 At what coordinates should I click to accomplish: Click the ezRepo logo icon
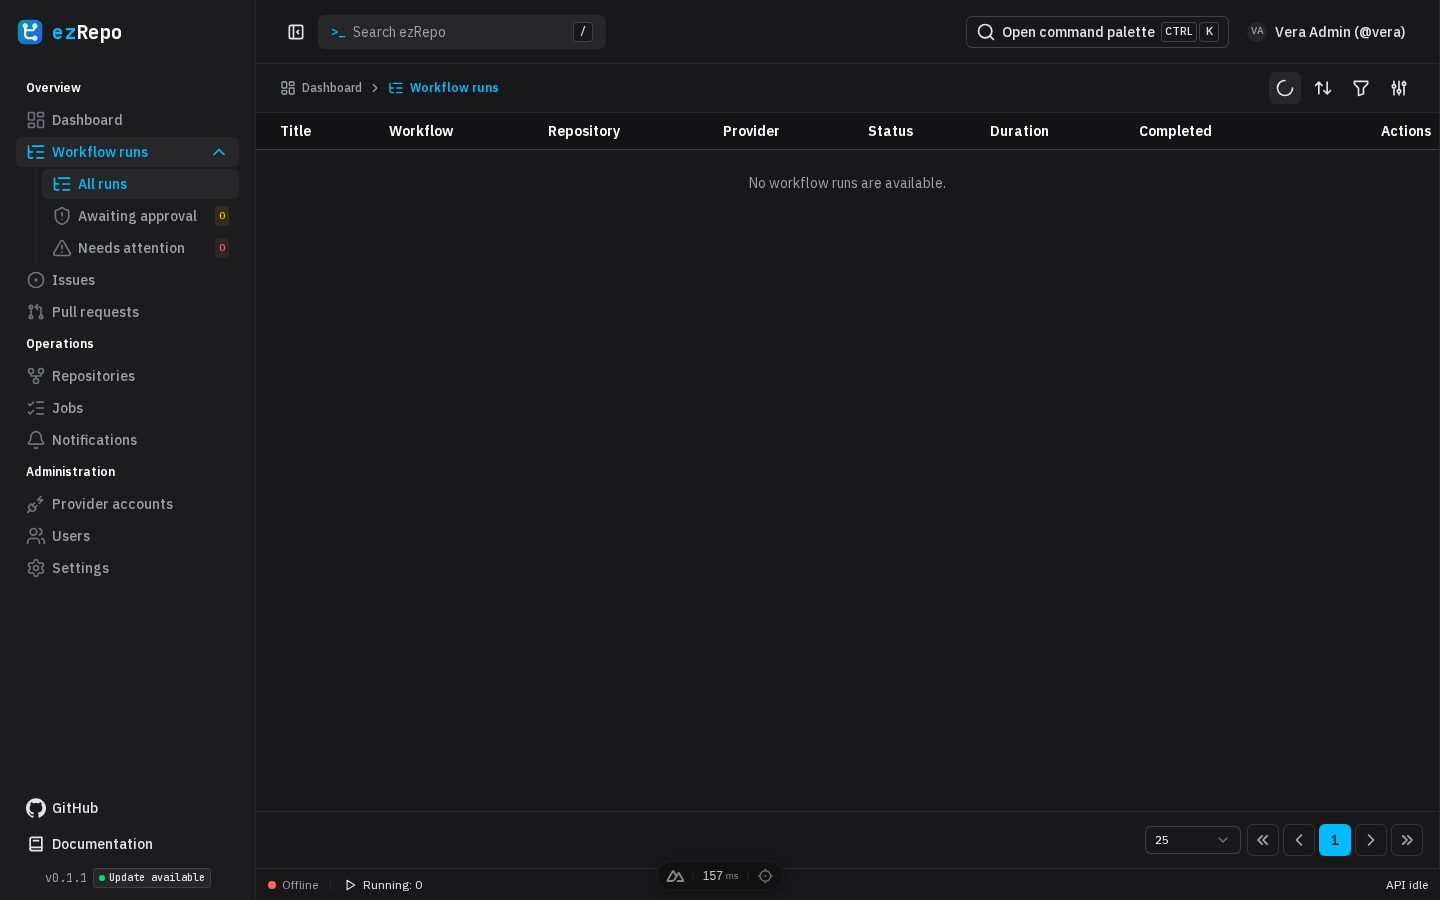coord(30,32)
